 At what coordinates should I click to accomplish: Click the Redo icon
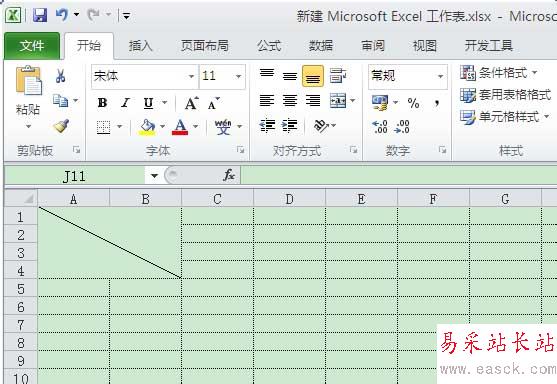click(x=93, y=15)
